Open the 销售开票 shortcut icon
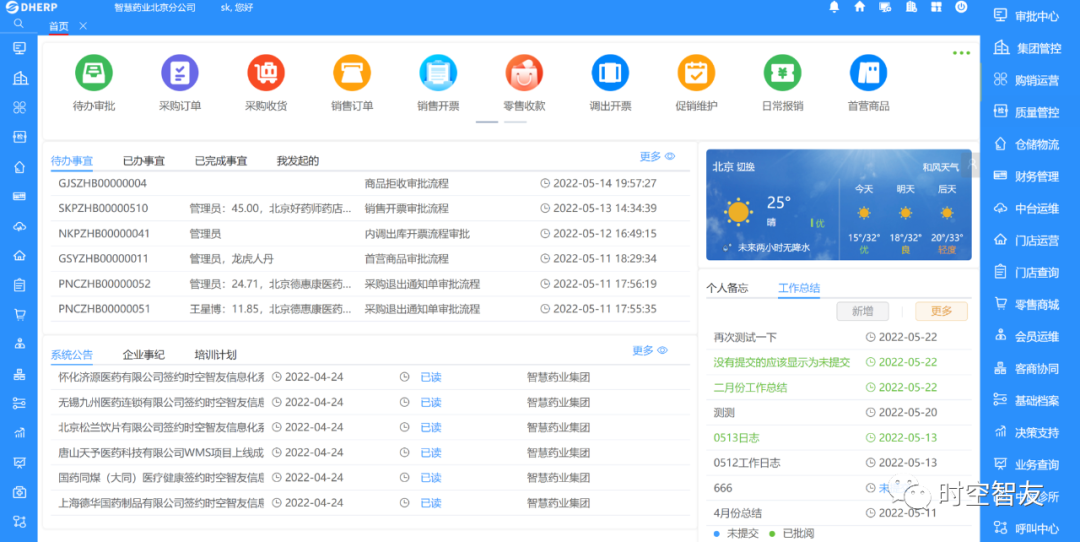The width and height of the screenshot is (1080, 542). pos(438,73)
